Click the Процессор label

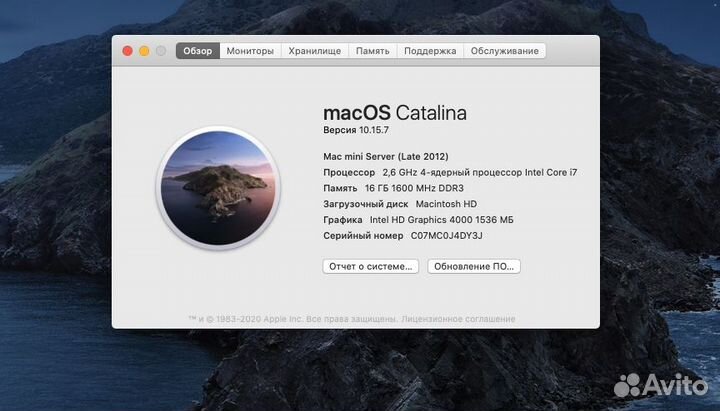349,173
